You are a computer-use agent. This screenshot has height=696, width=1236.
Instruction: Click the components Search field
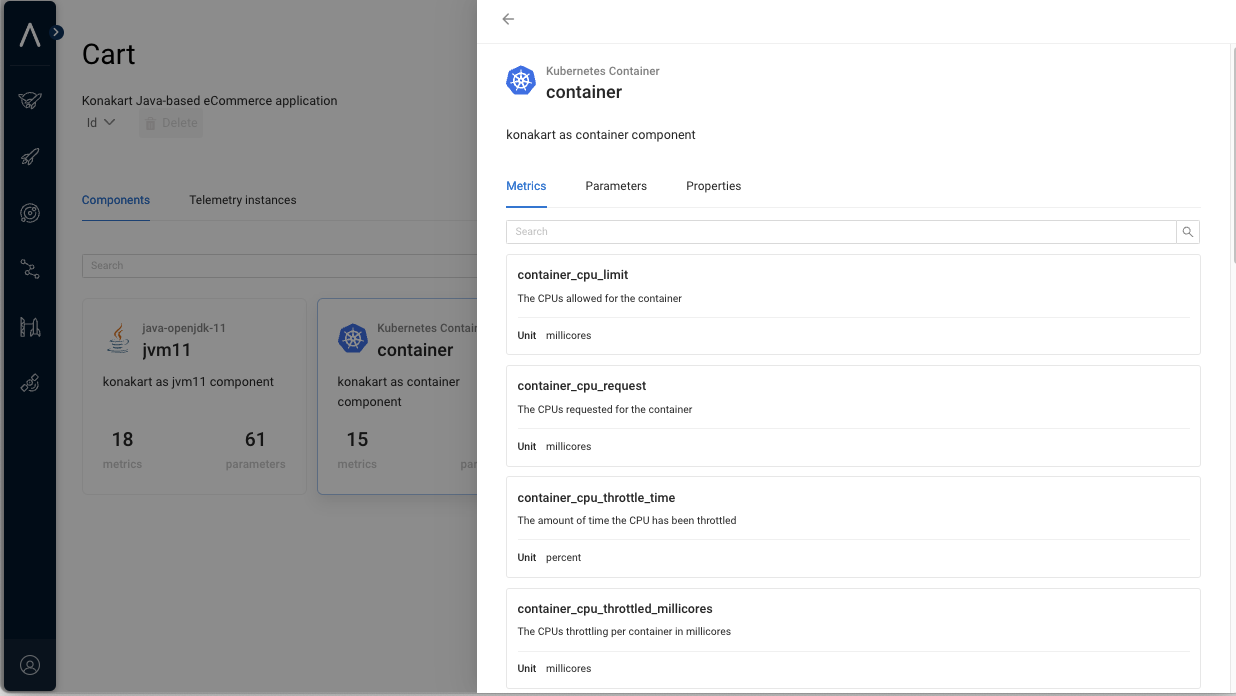pos(280,266)
